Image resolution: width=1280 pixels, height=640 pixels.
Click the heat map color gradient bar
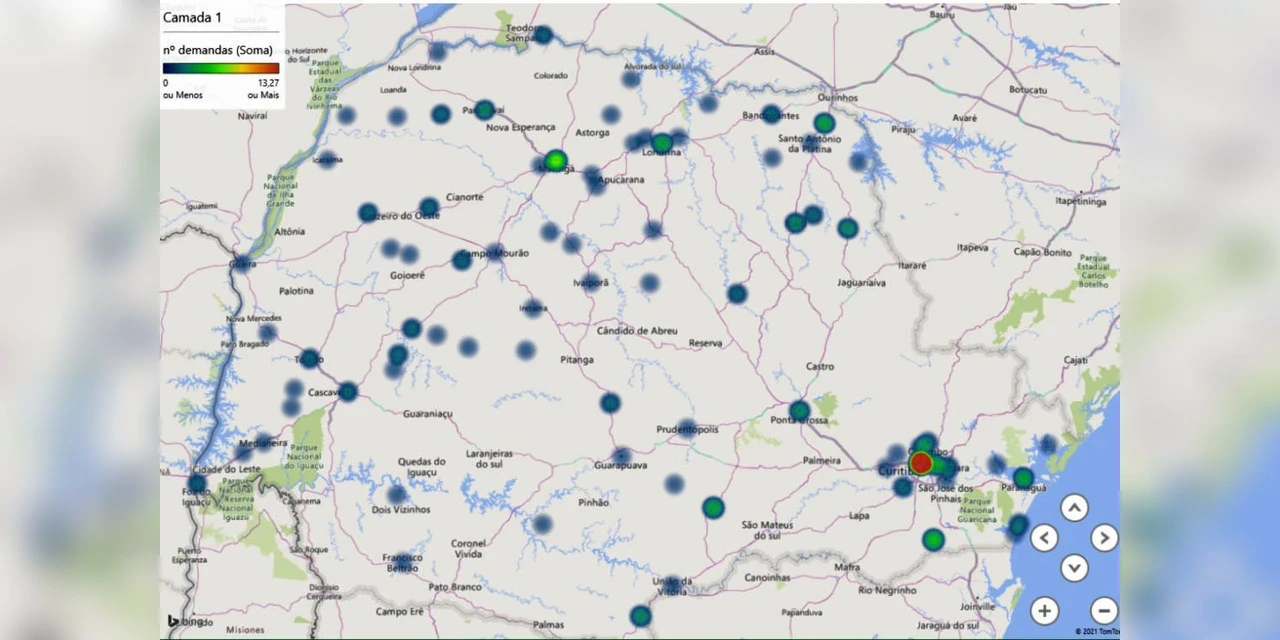(x=221, y=69)
